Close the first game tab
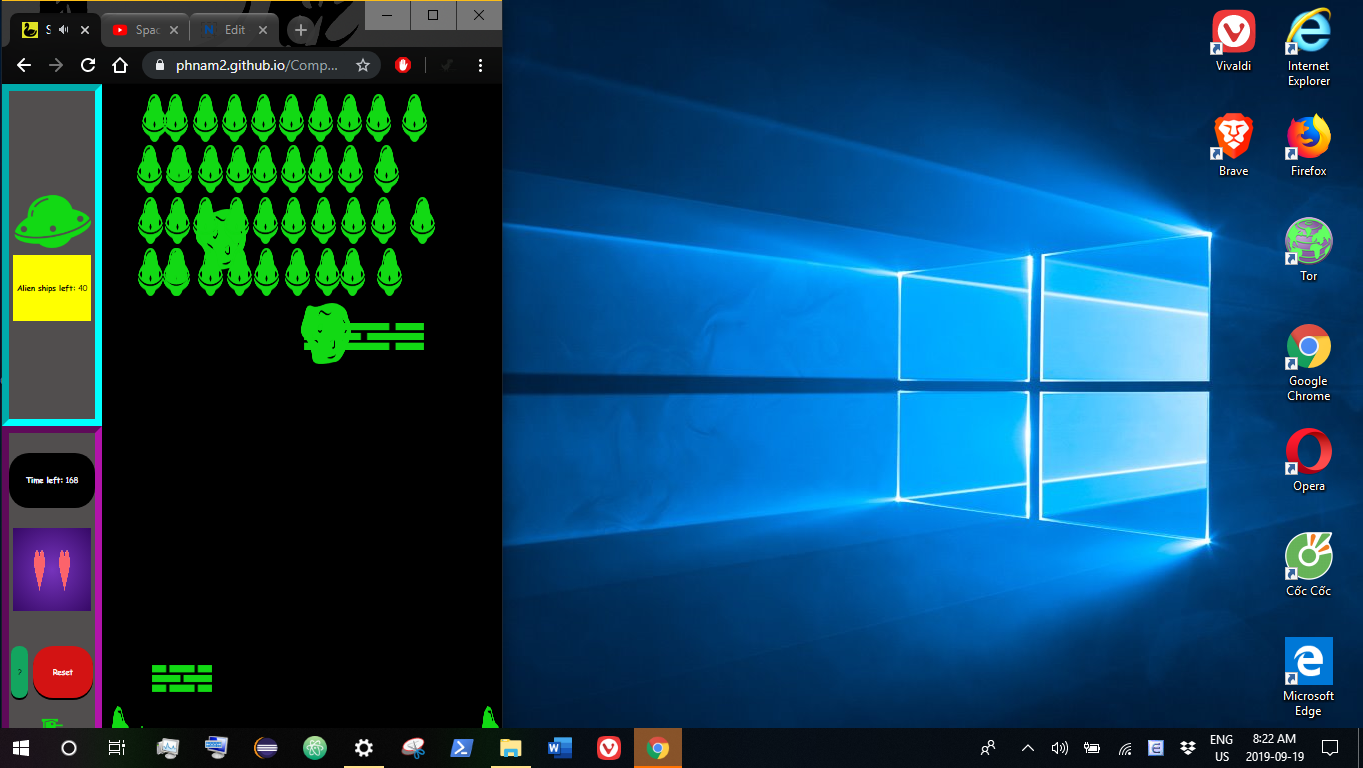 coord(85,30)
